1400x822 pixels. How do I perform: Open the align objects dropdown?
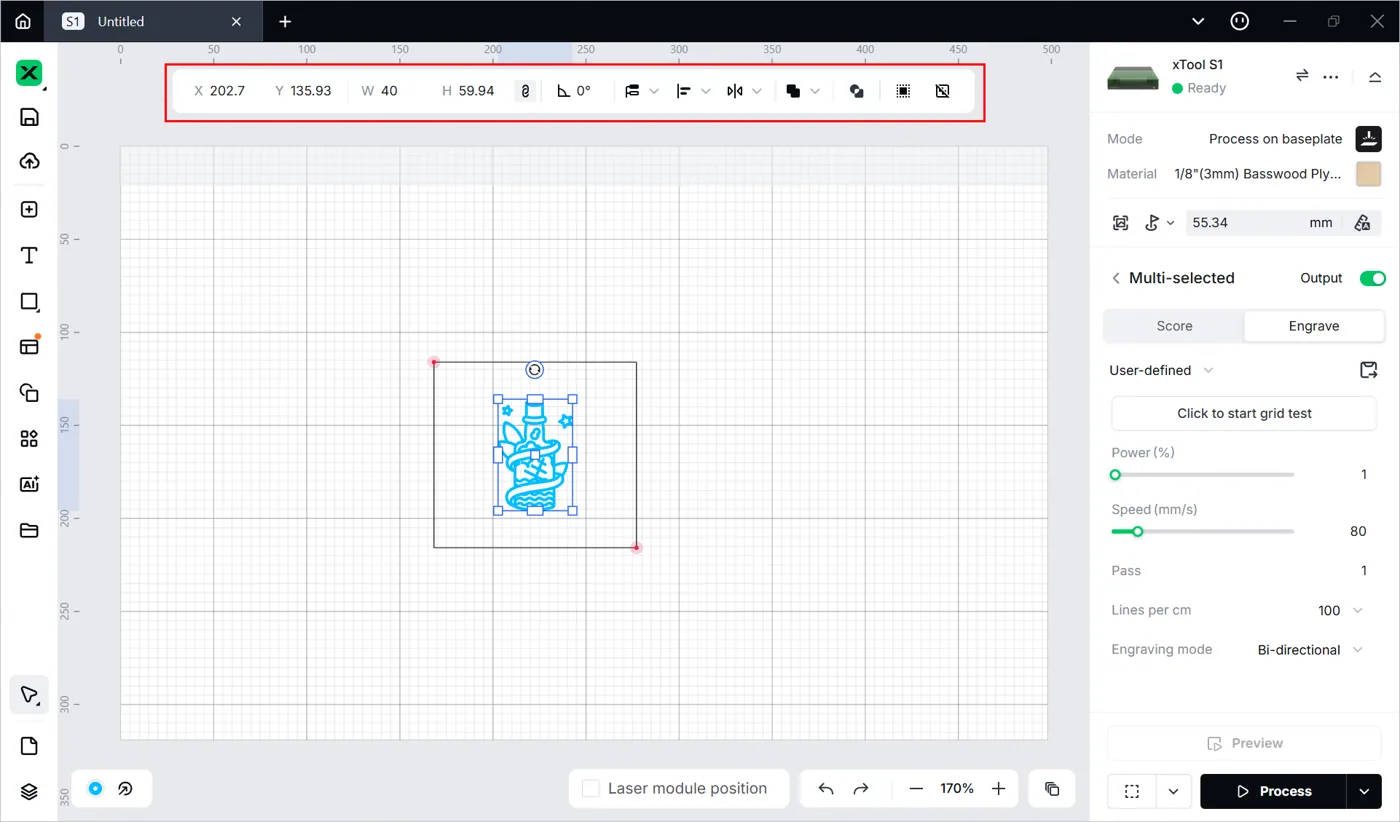[x=693, y=91]
